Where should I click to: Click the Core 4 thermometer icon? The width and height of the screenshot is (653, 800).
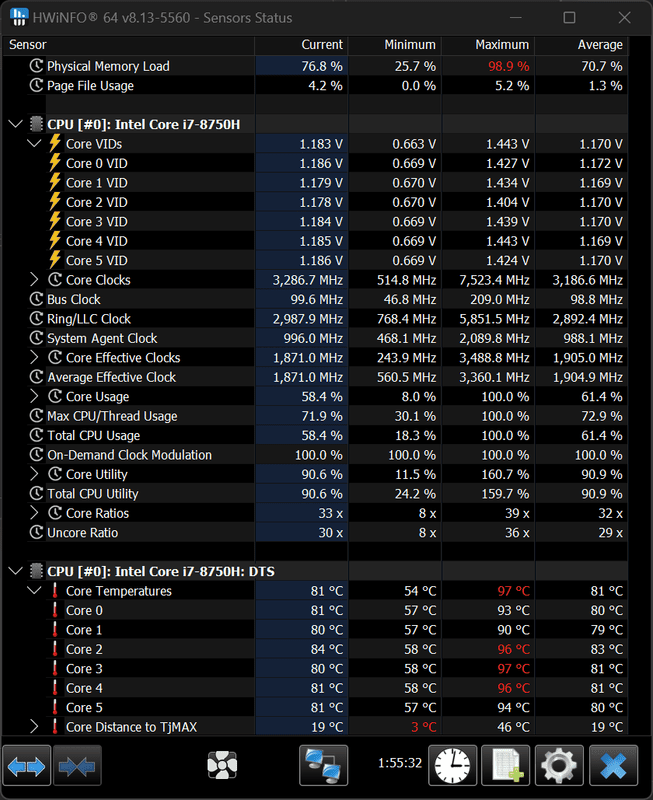tap(55, 688)
